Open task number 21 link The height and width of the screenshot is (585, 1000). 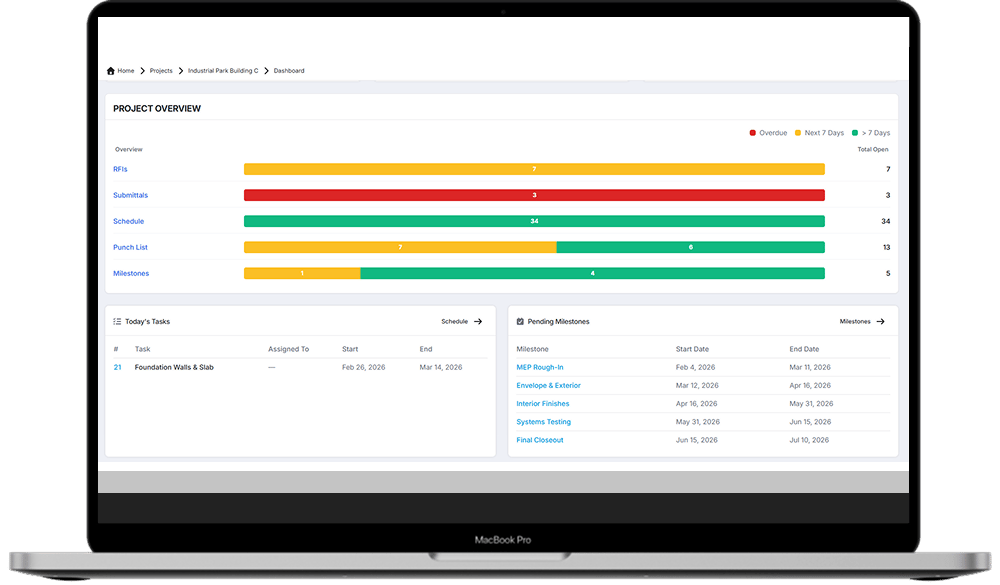[x=117, y=367]
